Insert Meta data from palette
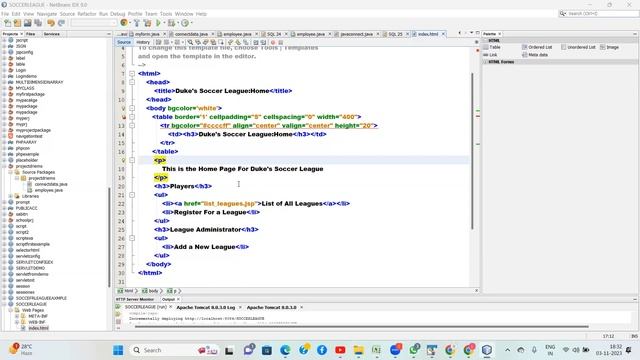 pyautogui.click(x=535, y=54)
